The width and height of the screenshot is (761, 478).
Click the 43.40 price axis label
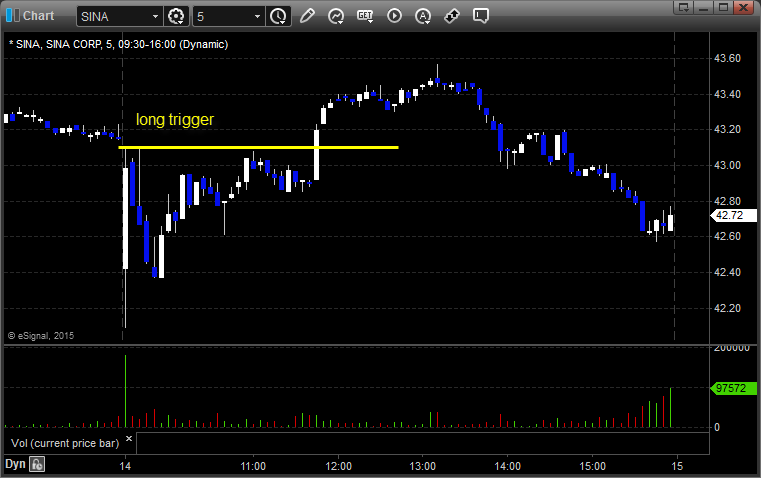728,94
